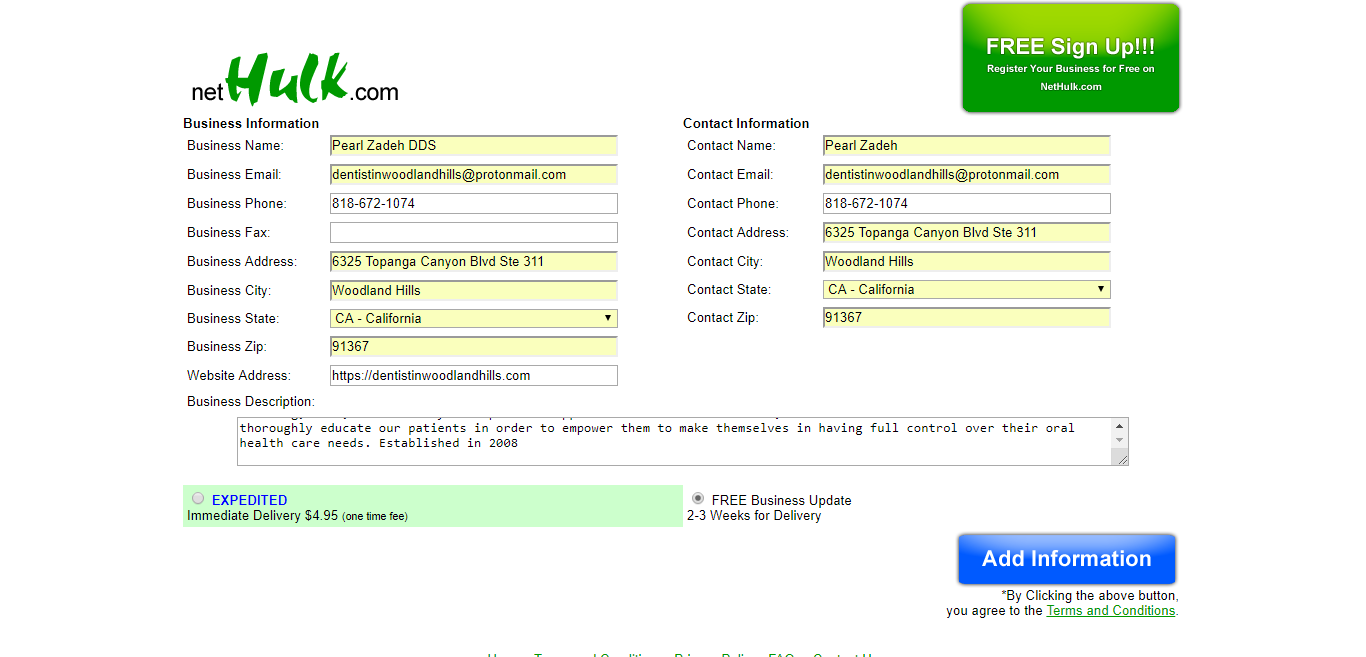
Task: Click the empty Business Fax field
Action: pyautogui.click(x=474, y=233)
